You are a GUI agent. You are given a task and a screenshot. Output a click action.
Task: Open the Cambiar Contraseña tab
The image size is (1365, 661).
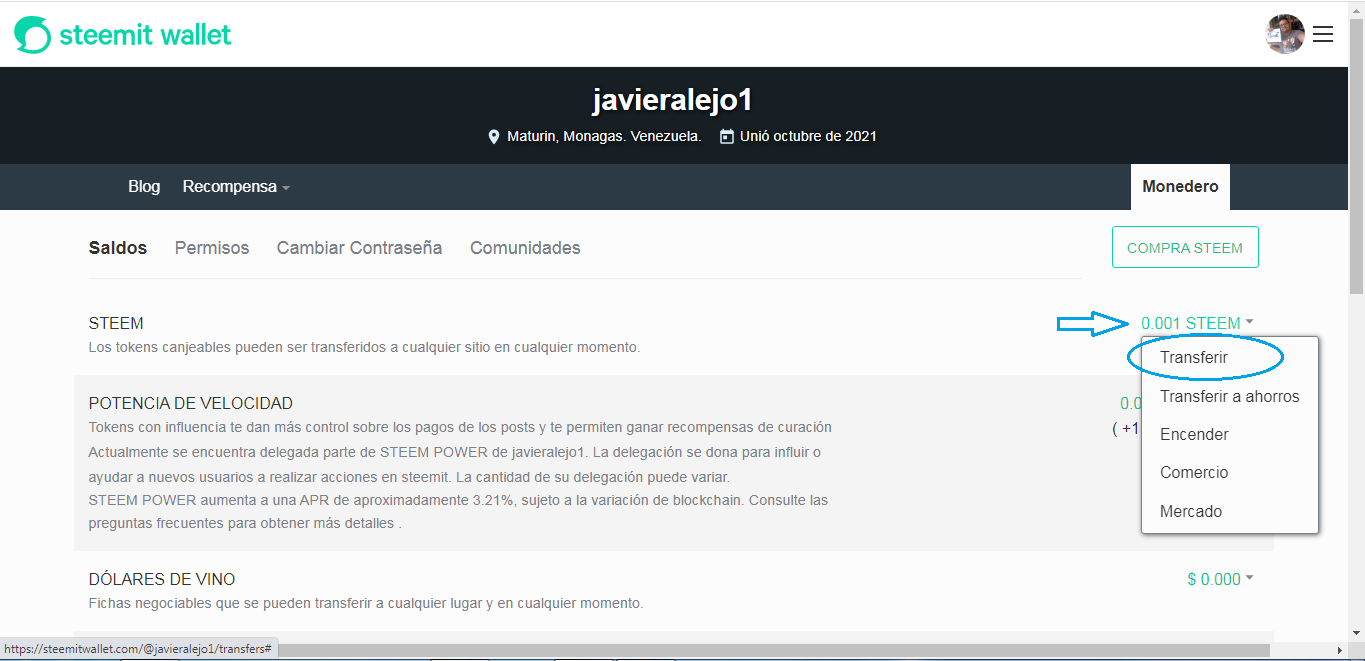tap(359, 248)
